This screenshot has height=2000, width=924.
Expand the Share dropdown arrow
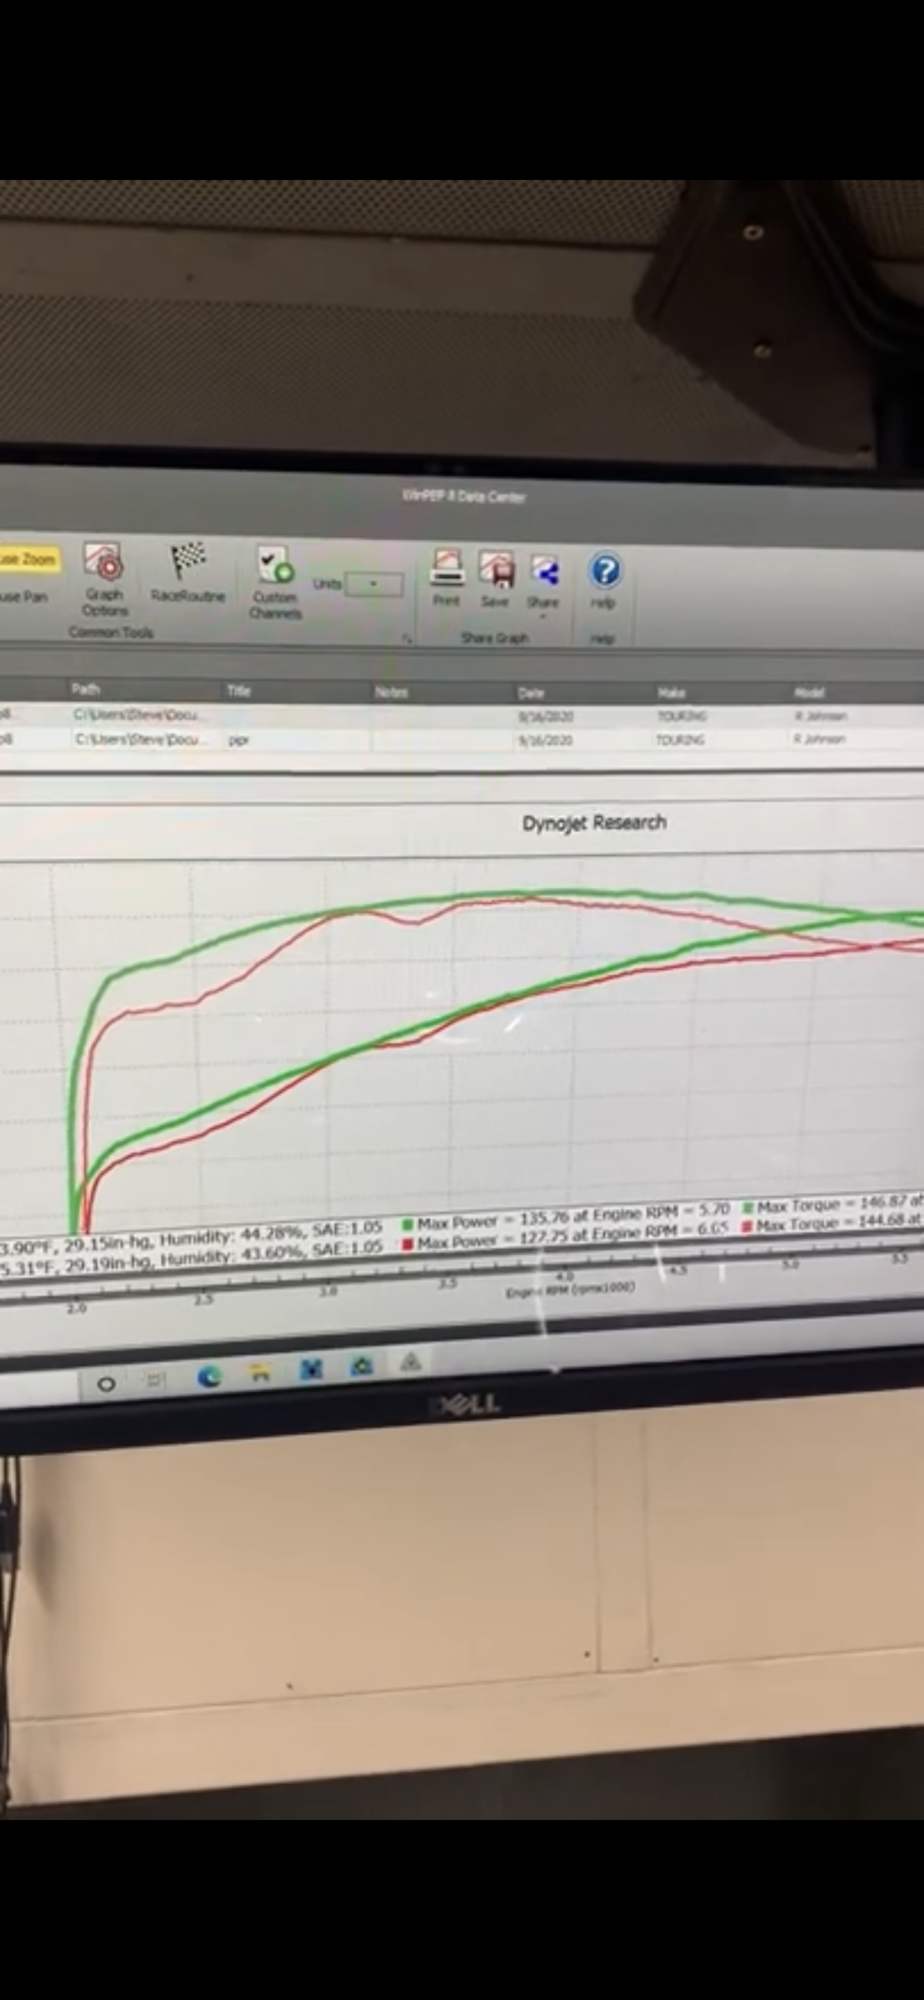pyautogui.click(x=544, y=616)
